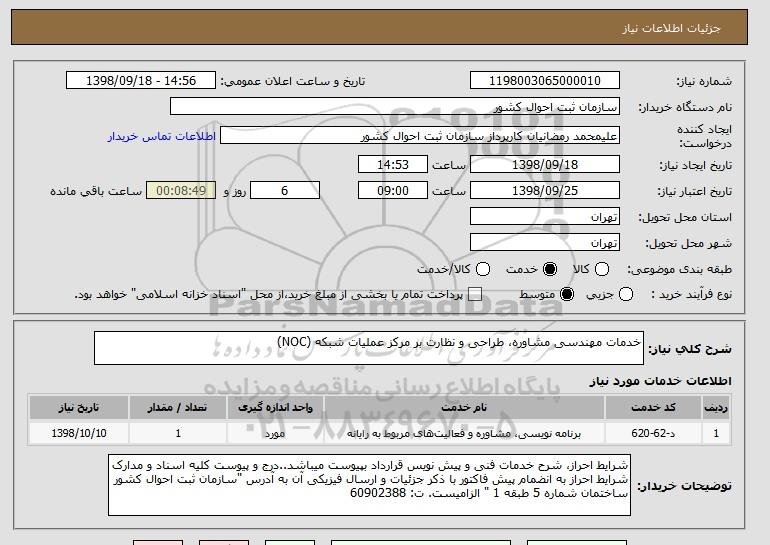
Task: Open the buyer contact info link
Action: (x=162, y=136)
